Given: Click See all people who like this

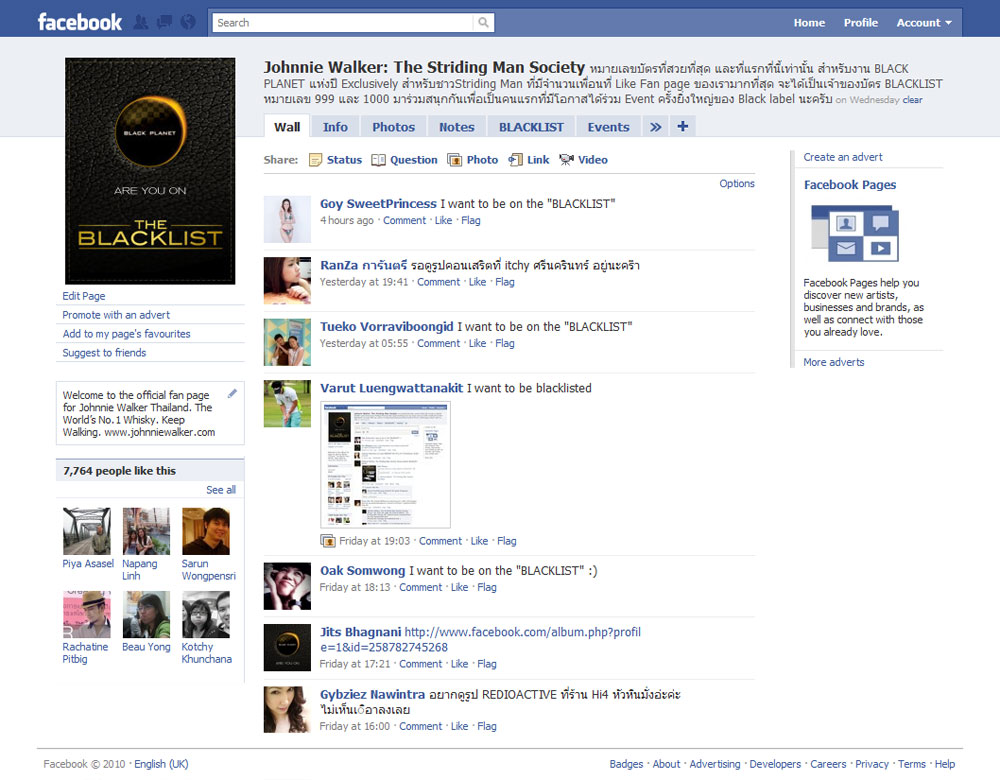Looking at the screenshot, I should pos(221,490).
